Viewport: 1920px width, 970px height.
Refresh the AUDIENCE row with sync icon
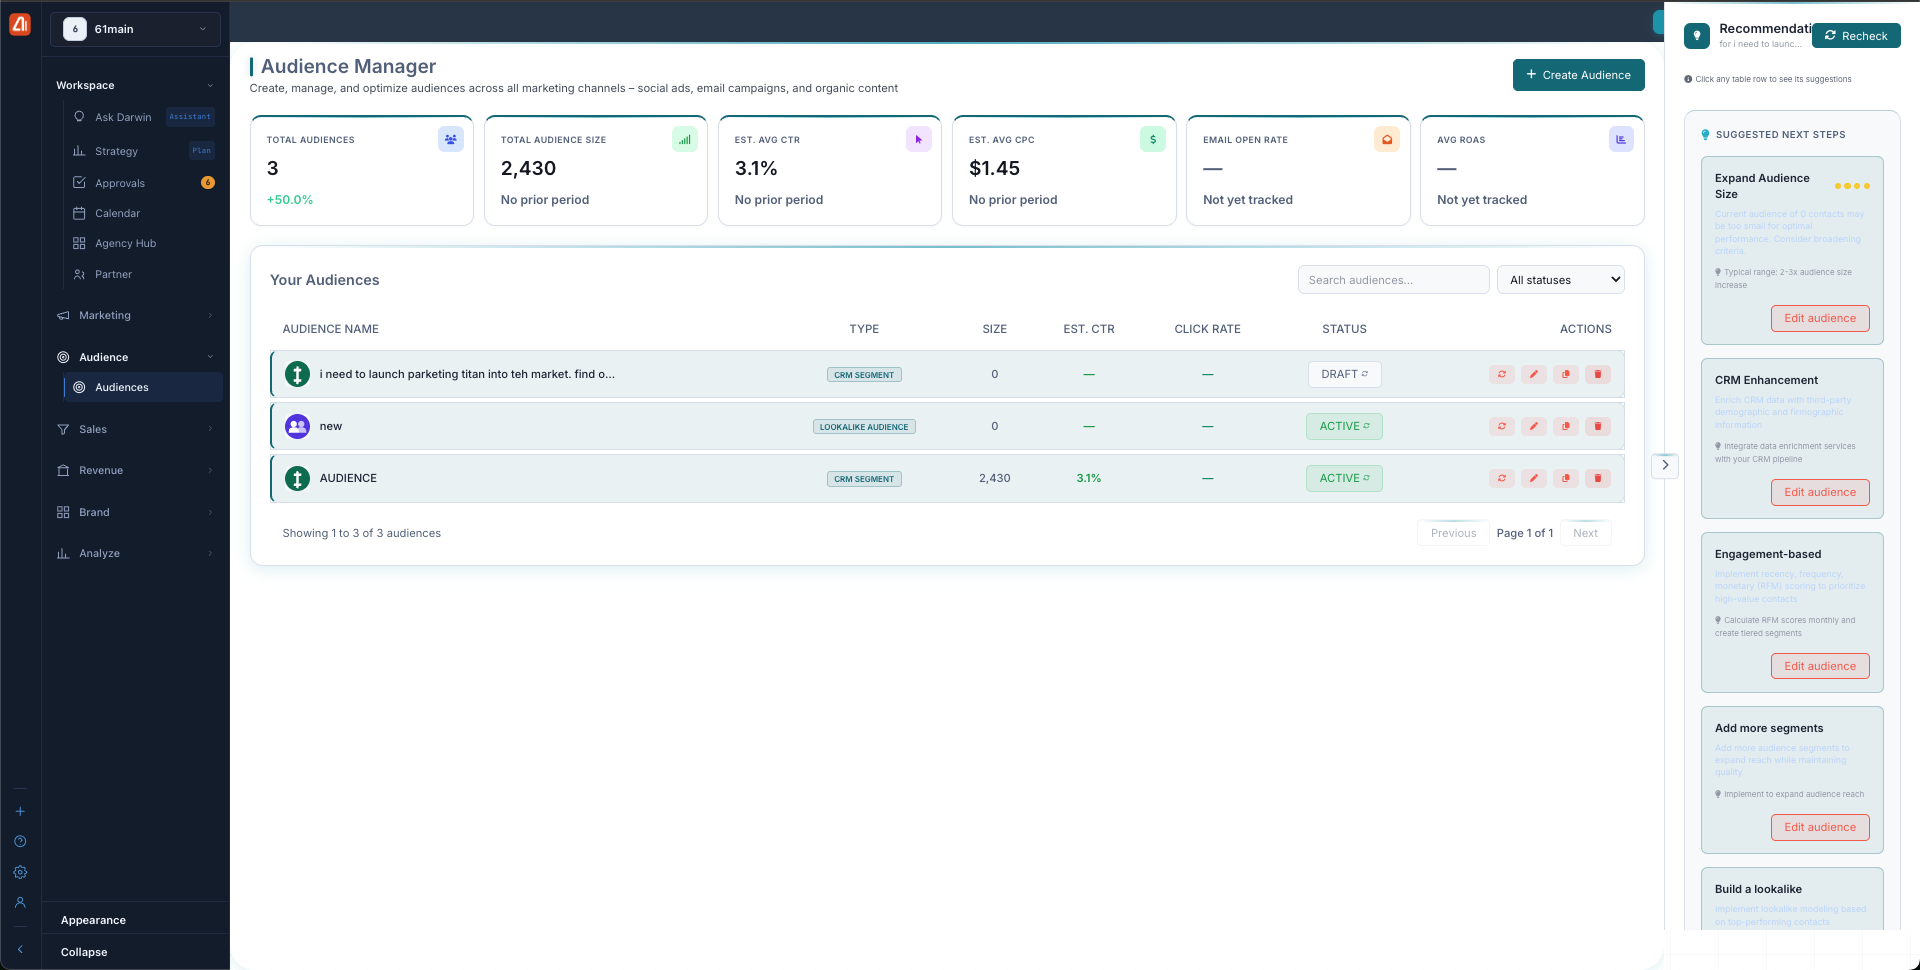(1501, 478)
